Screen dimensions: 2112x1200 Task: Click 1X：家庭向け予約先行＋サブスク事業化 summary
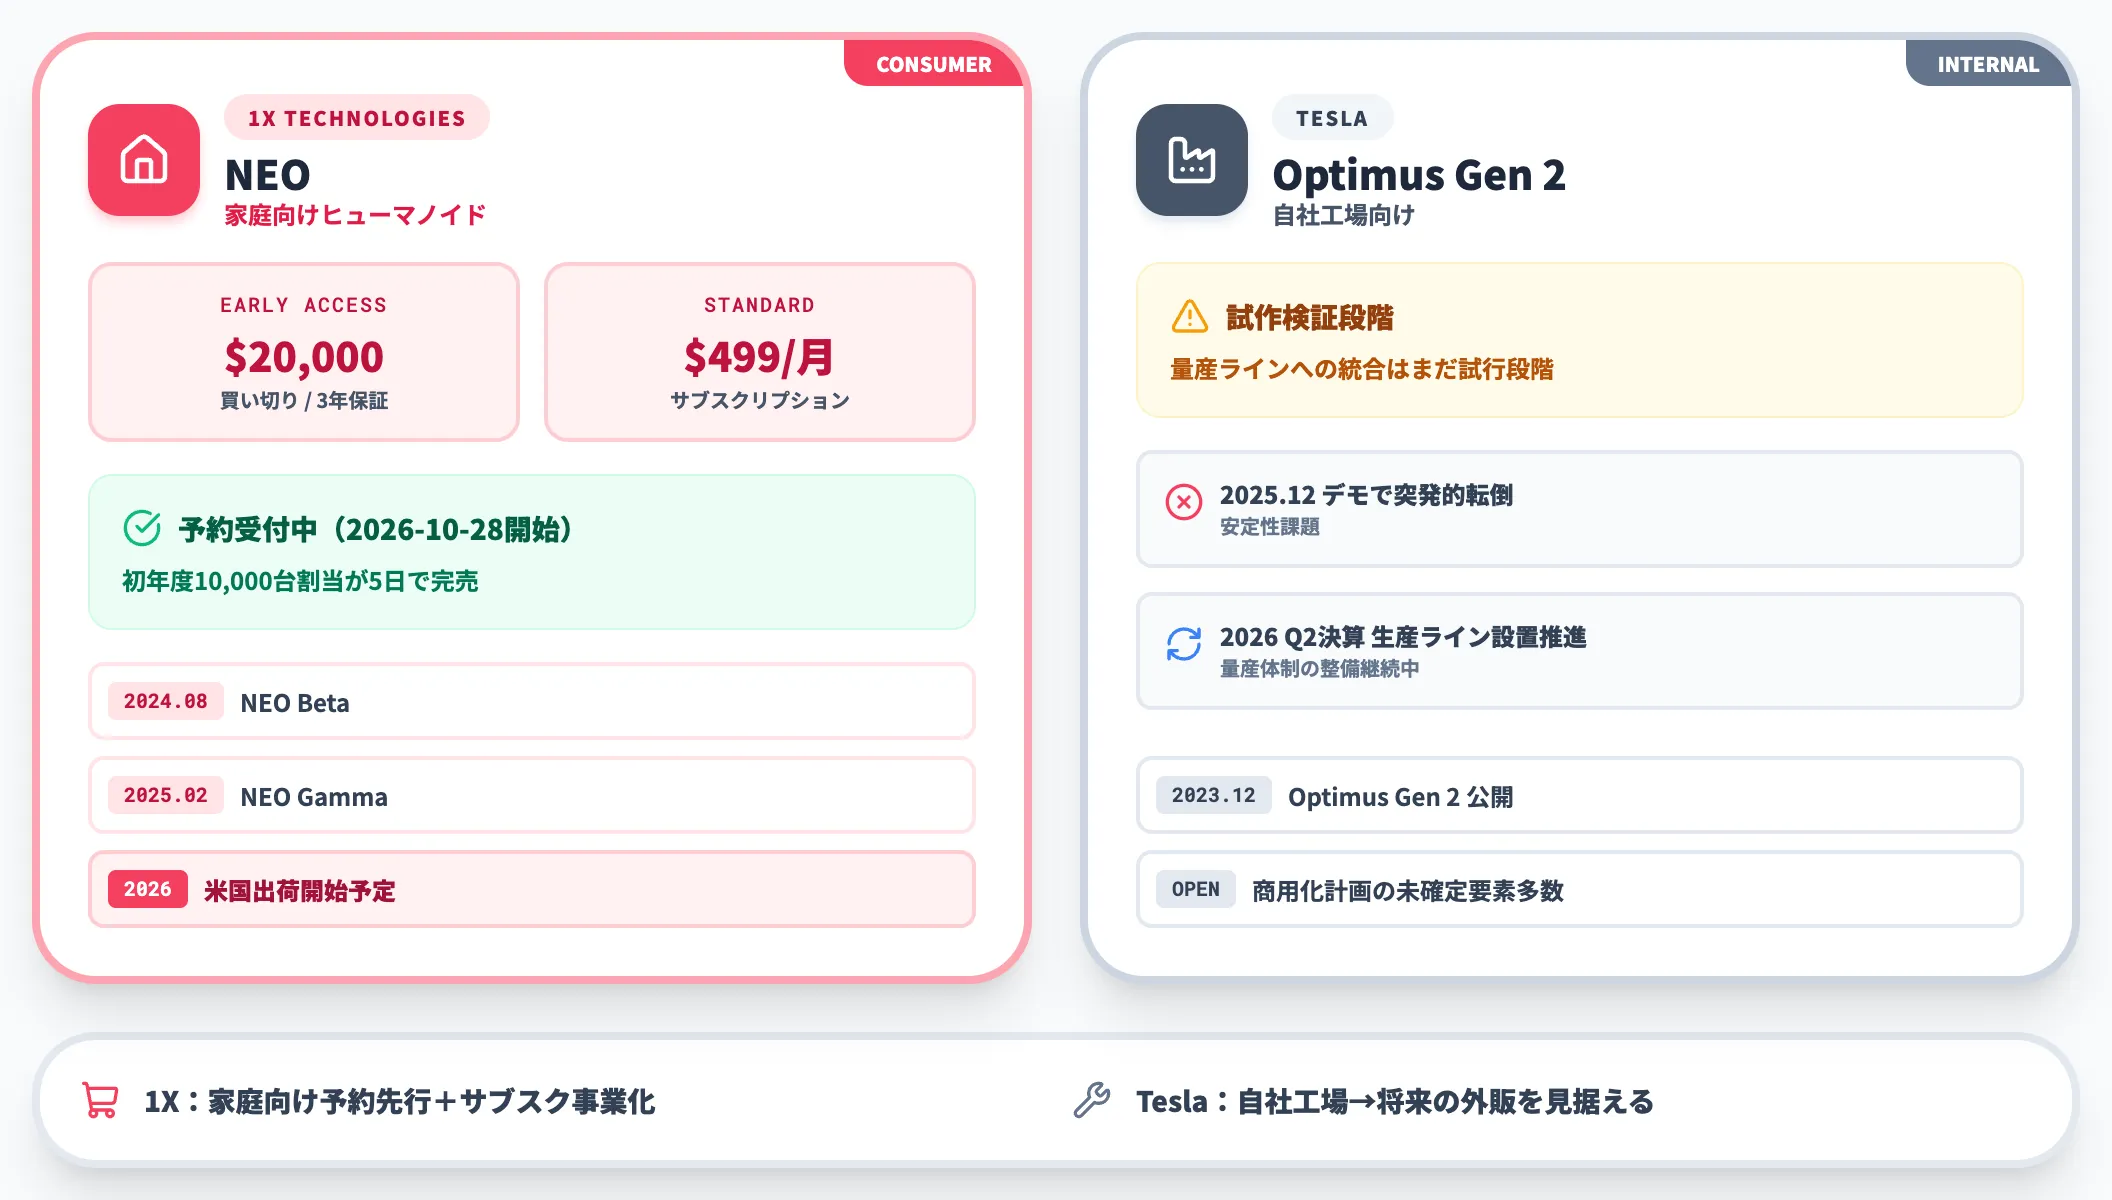pos(400,1101)
